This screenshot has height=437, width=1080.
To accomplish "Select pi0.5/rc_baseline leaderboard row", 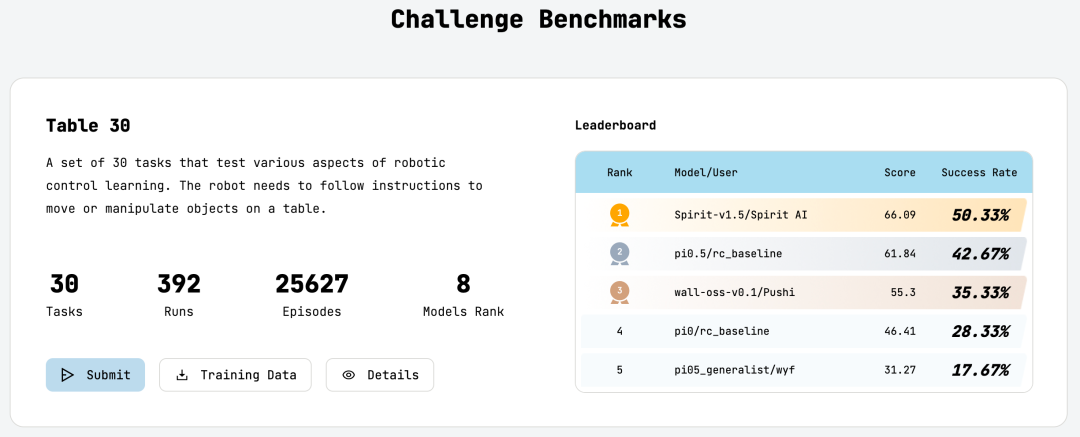I will coord(804,254).
